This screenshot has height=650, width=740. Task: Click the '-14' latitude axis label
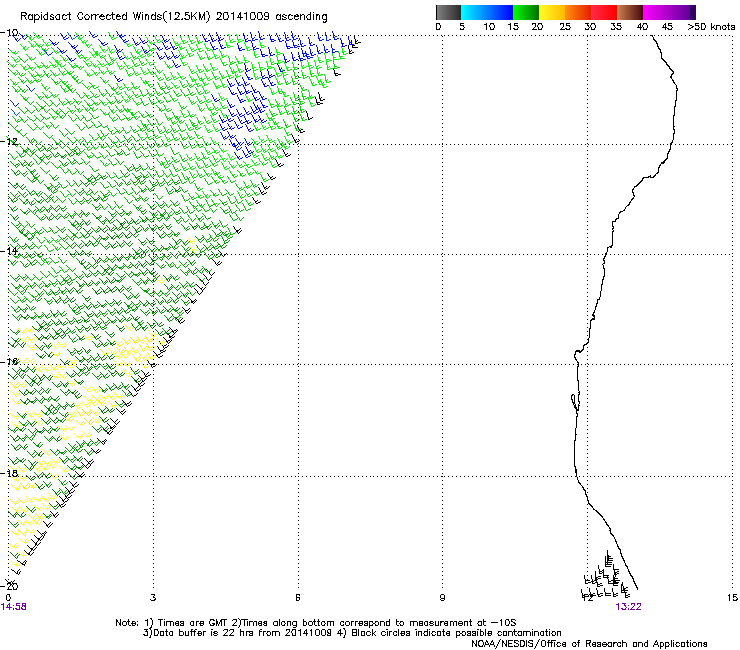tap(9, 251)
